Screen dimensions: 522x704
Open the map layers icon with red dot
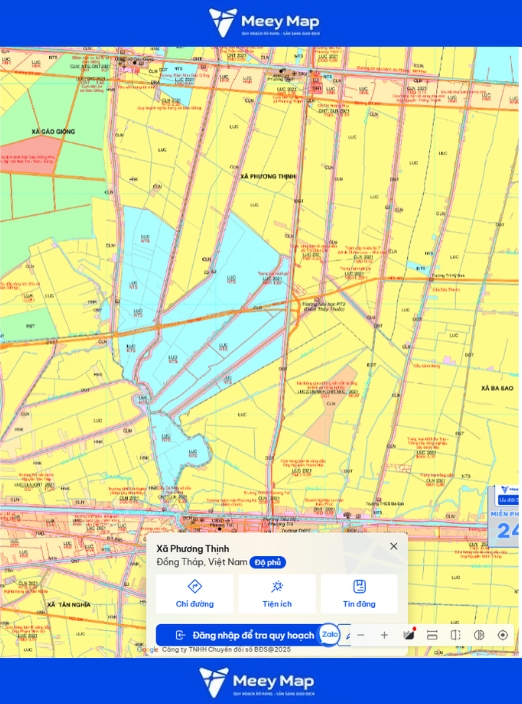pos(408,635)
